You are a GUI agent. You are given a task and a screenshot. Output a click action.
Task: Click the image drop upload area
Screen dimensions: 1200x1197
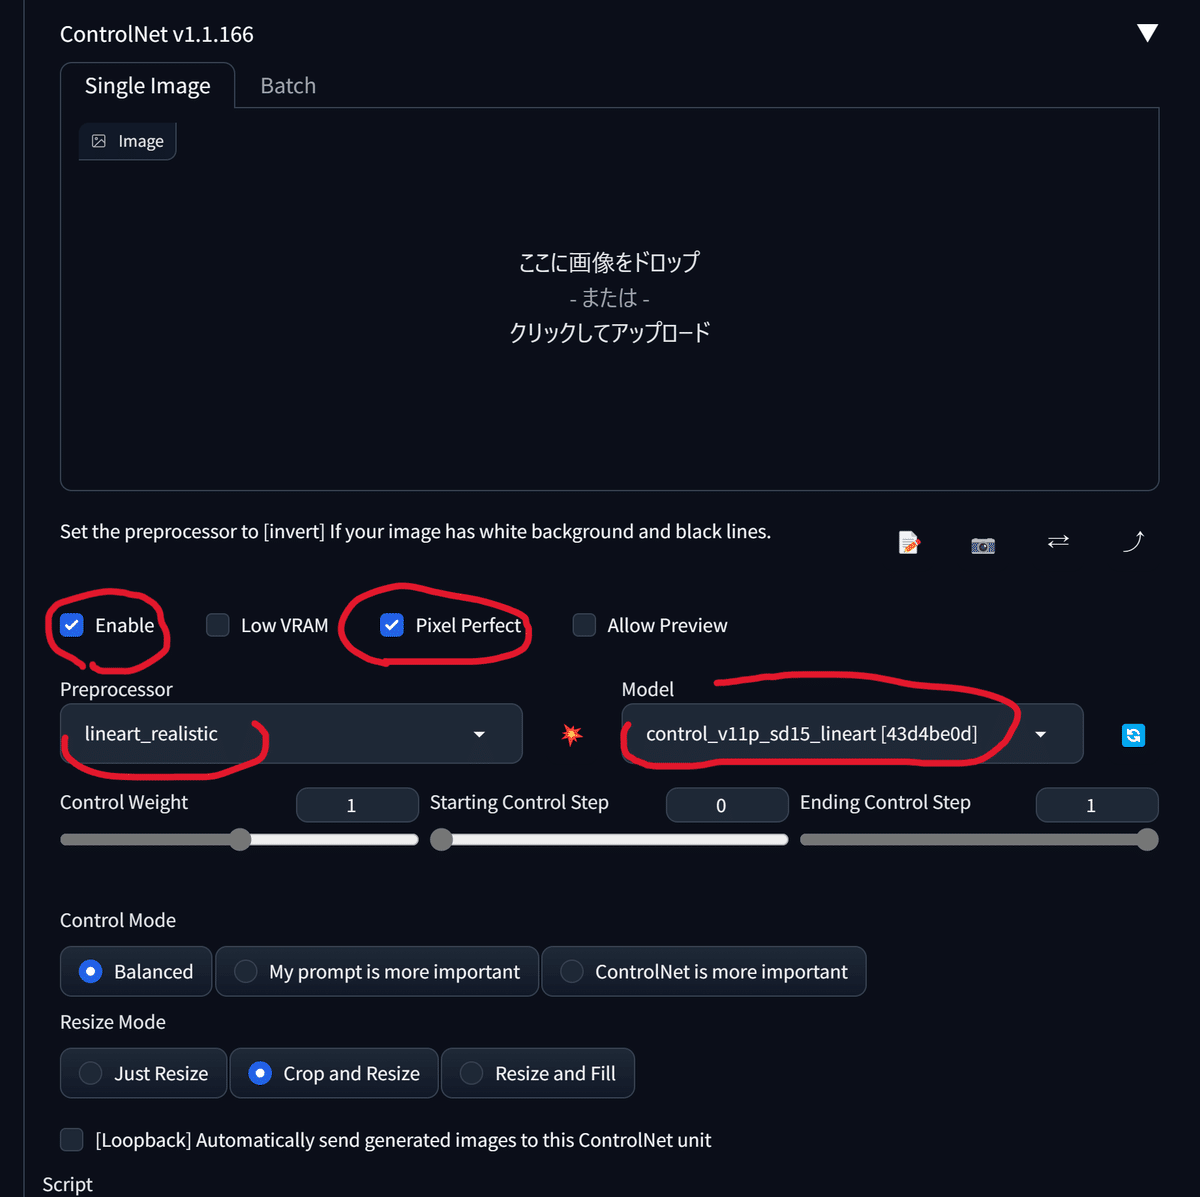pos(609,299)
